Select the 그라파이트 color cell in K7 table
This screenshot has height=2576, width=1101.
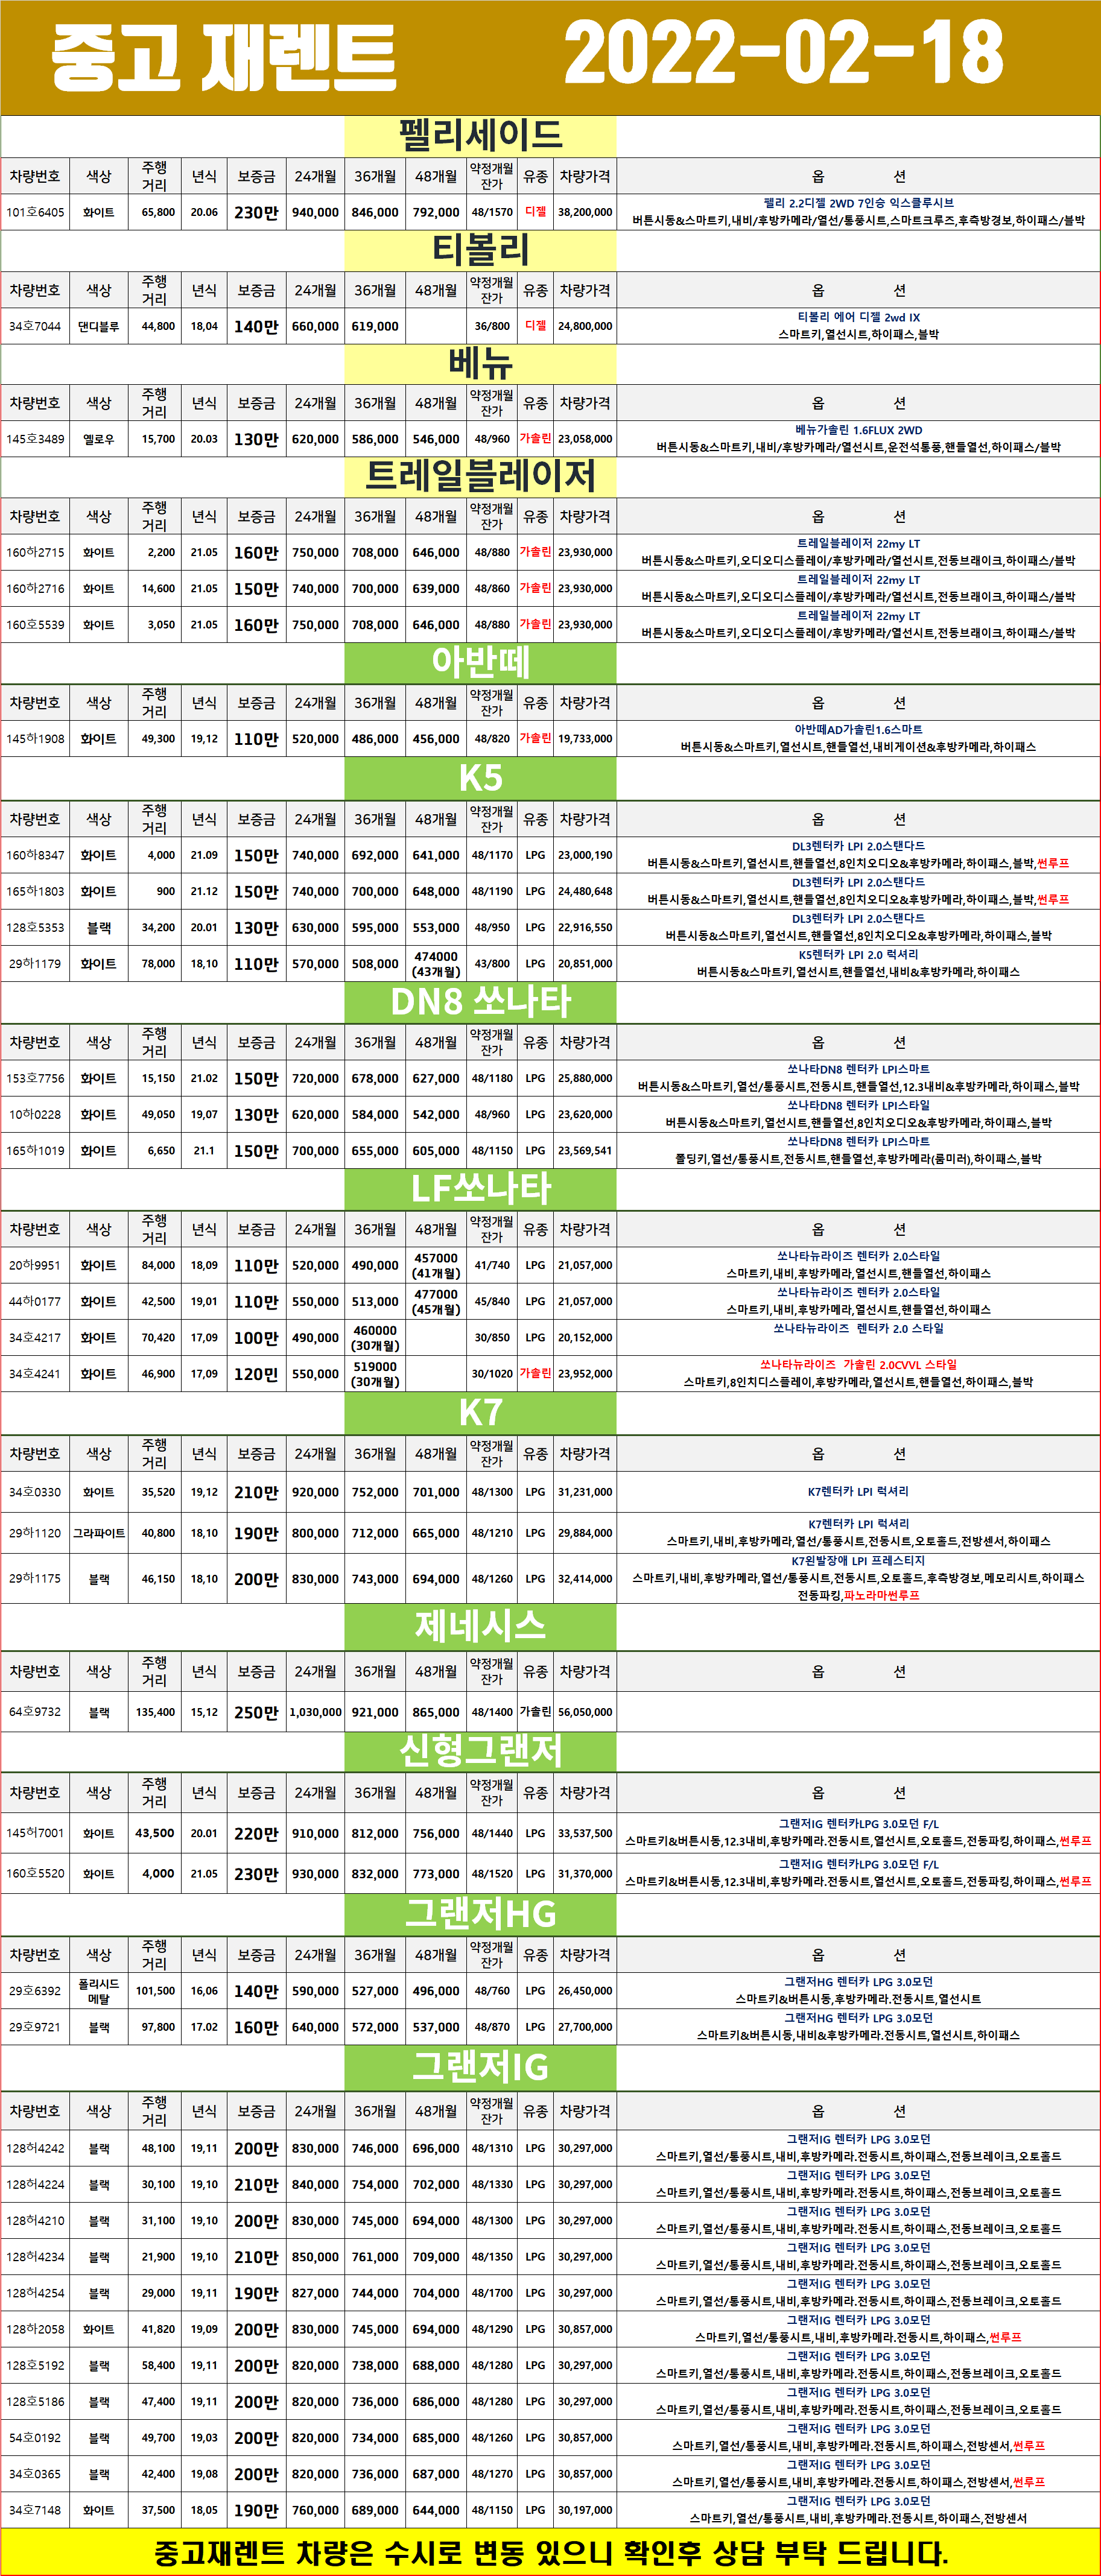click(98, 1532)
